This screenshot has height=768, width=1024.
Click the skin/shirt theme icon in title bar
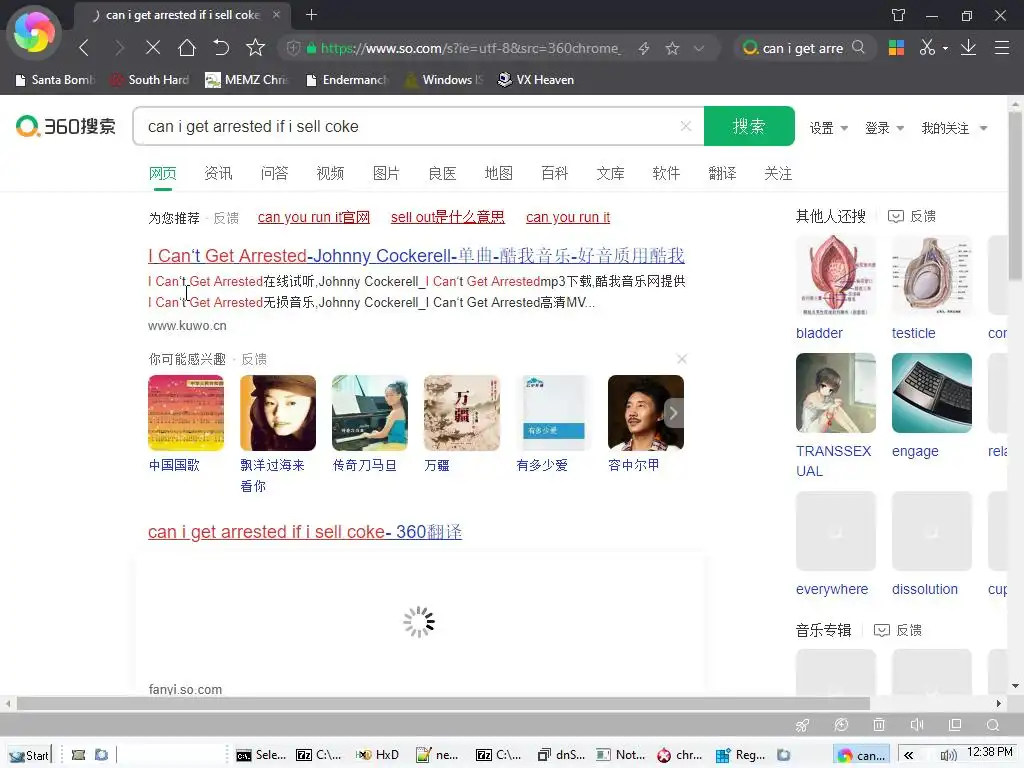pyautogui.click(x=899, y=15)
